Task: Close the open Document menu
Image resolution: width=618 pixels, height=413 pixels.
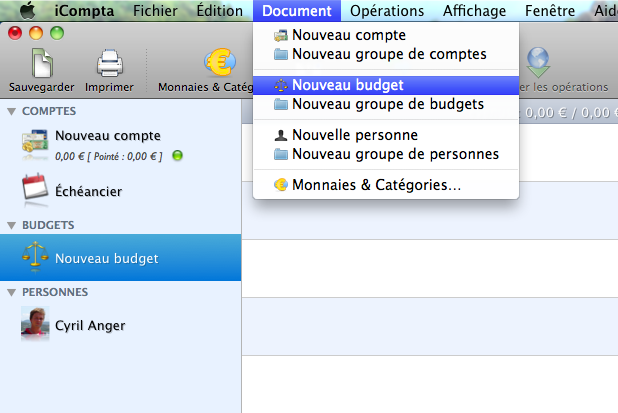Action: point(297,11)
